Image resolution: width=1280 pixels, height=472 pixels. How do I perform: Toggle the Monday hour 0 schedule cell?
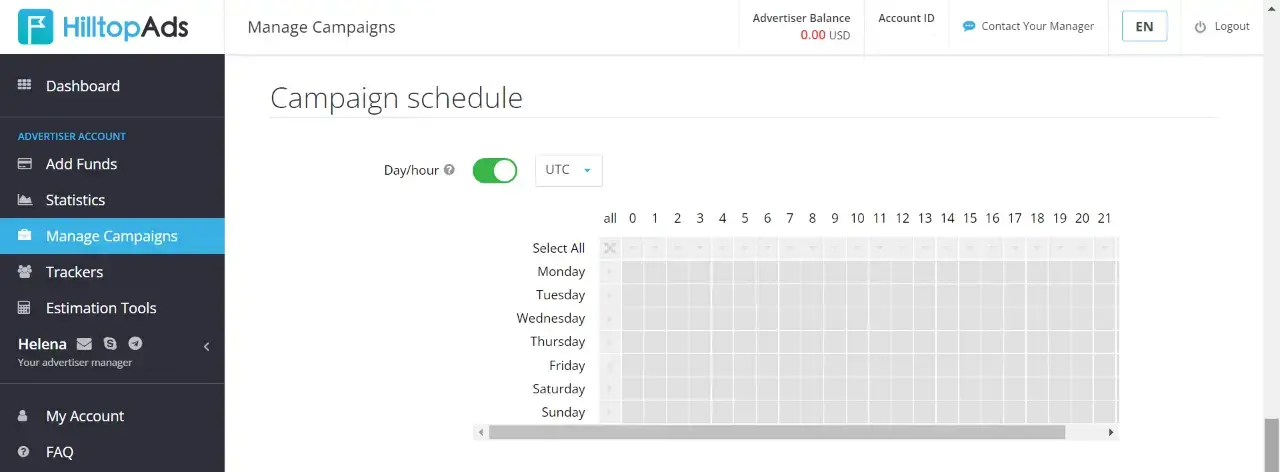632,271
